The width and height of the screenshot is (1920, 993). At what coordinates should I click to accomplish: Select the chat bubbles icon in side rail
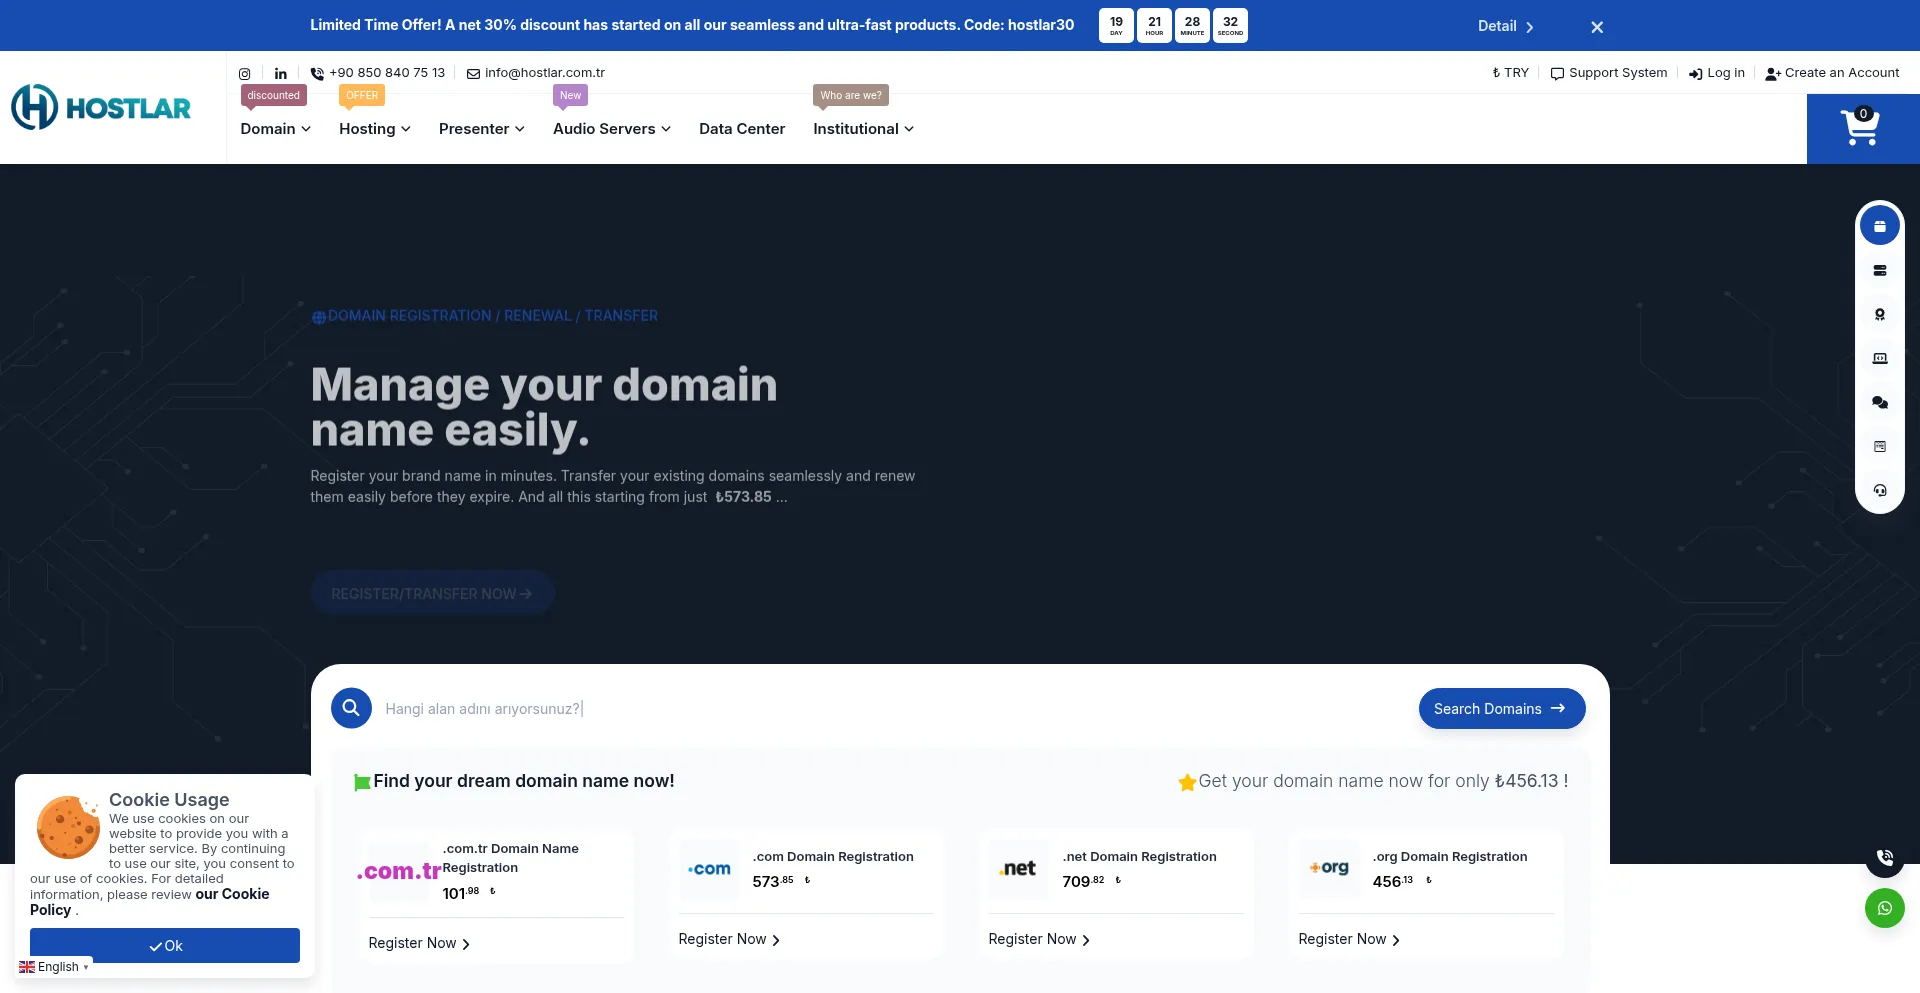pos(1880,402)
